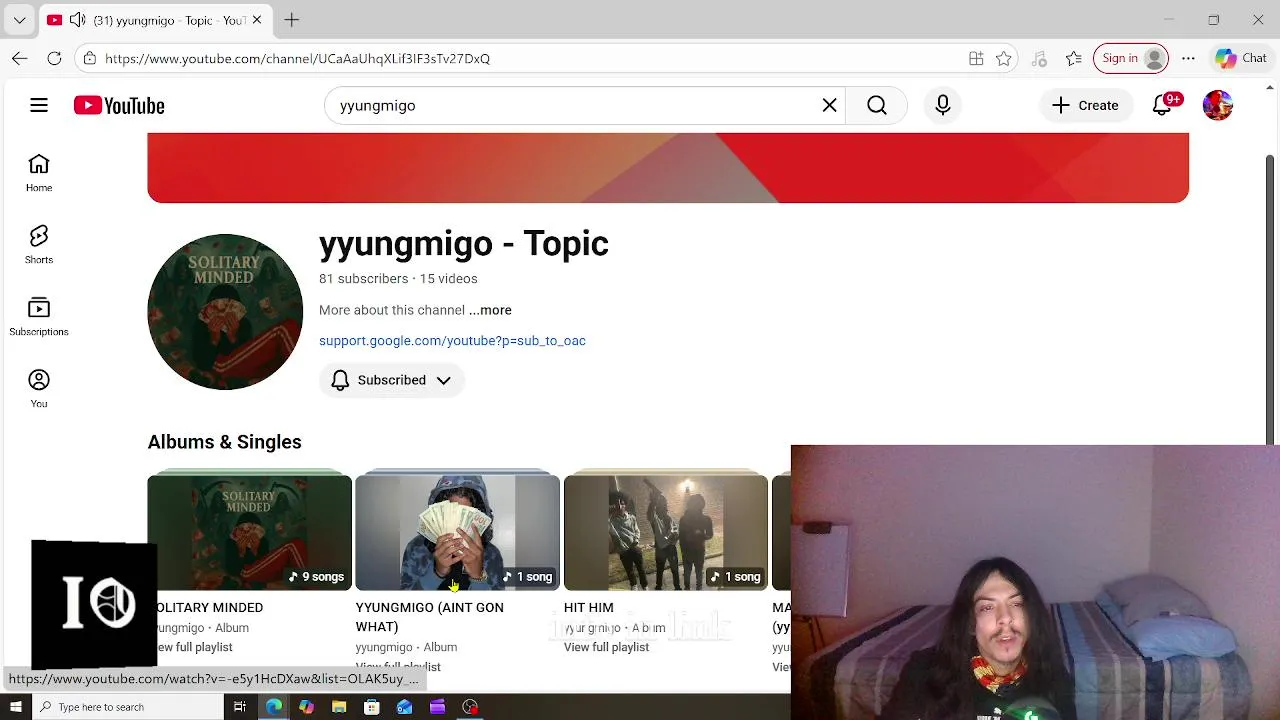Screen dimensions: 1280x720
Task: Click the 81 subscribers text
Action: click(x=363, y=279)
